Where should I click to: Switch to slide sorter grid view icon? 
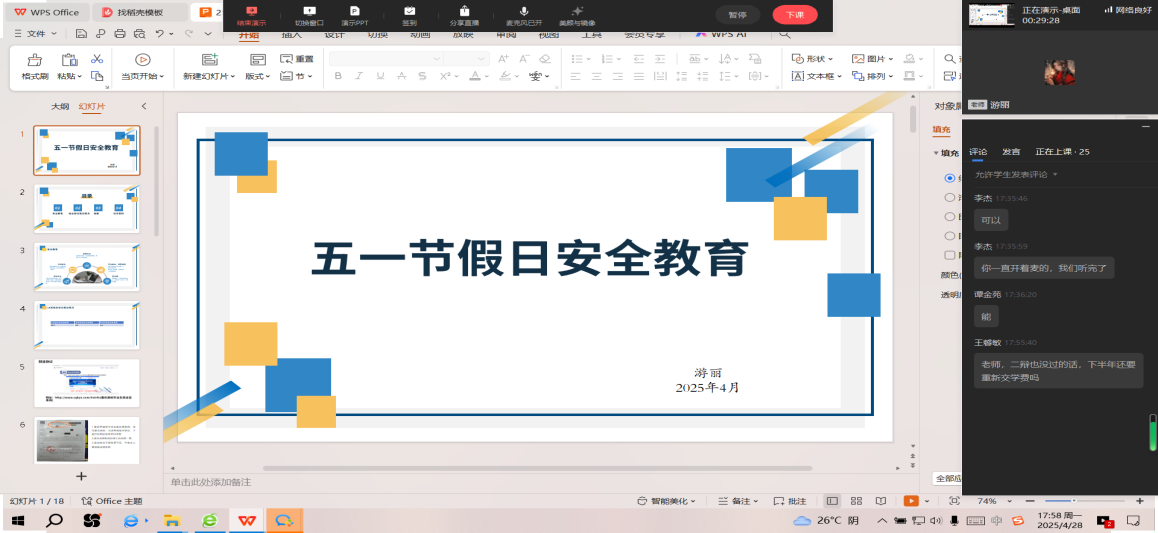[857, 501]
